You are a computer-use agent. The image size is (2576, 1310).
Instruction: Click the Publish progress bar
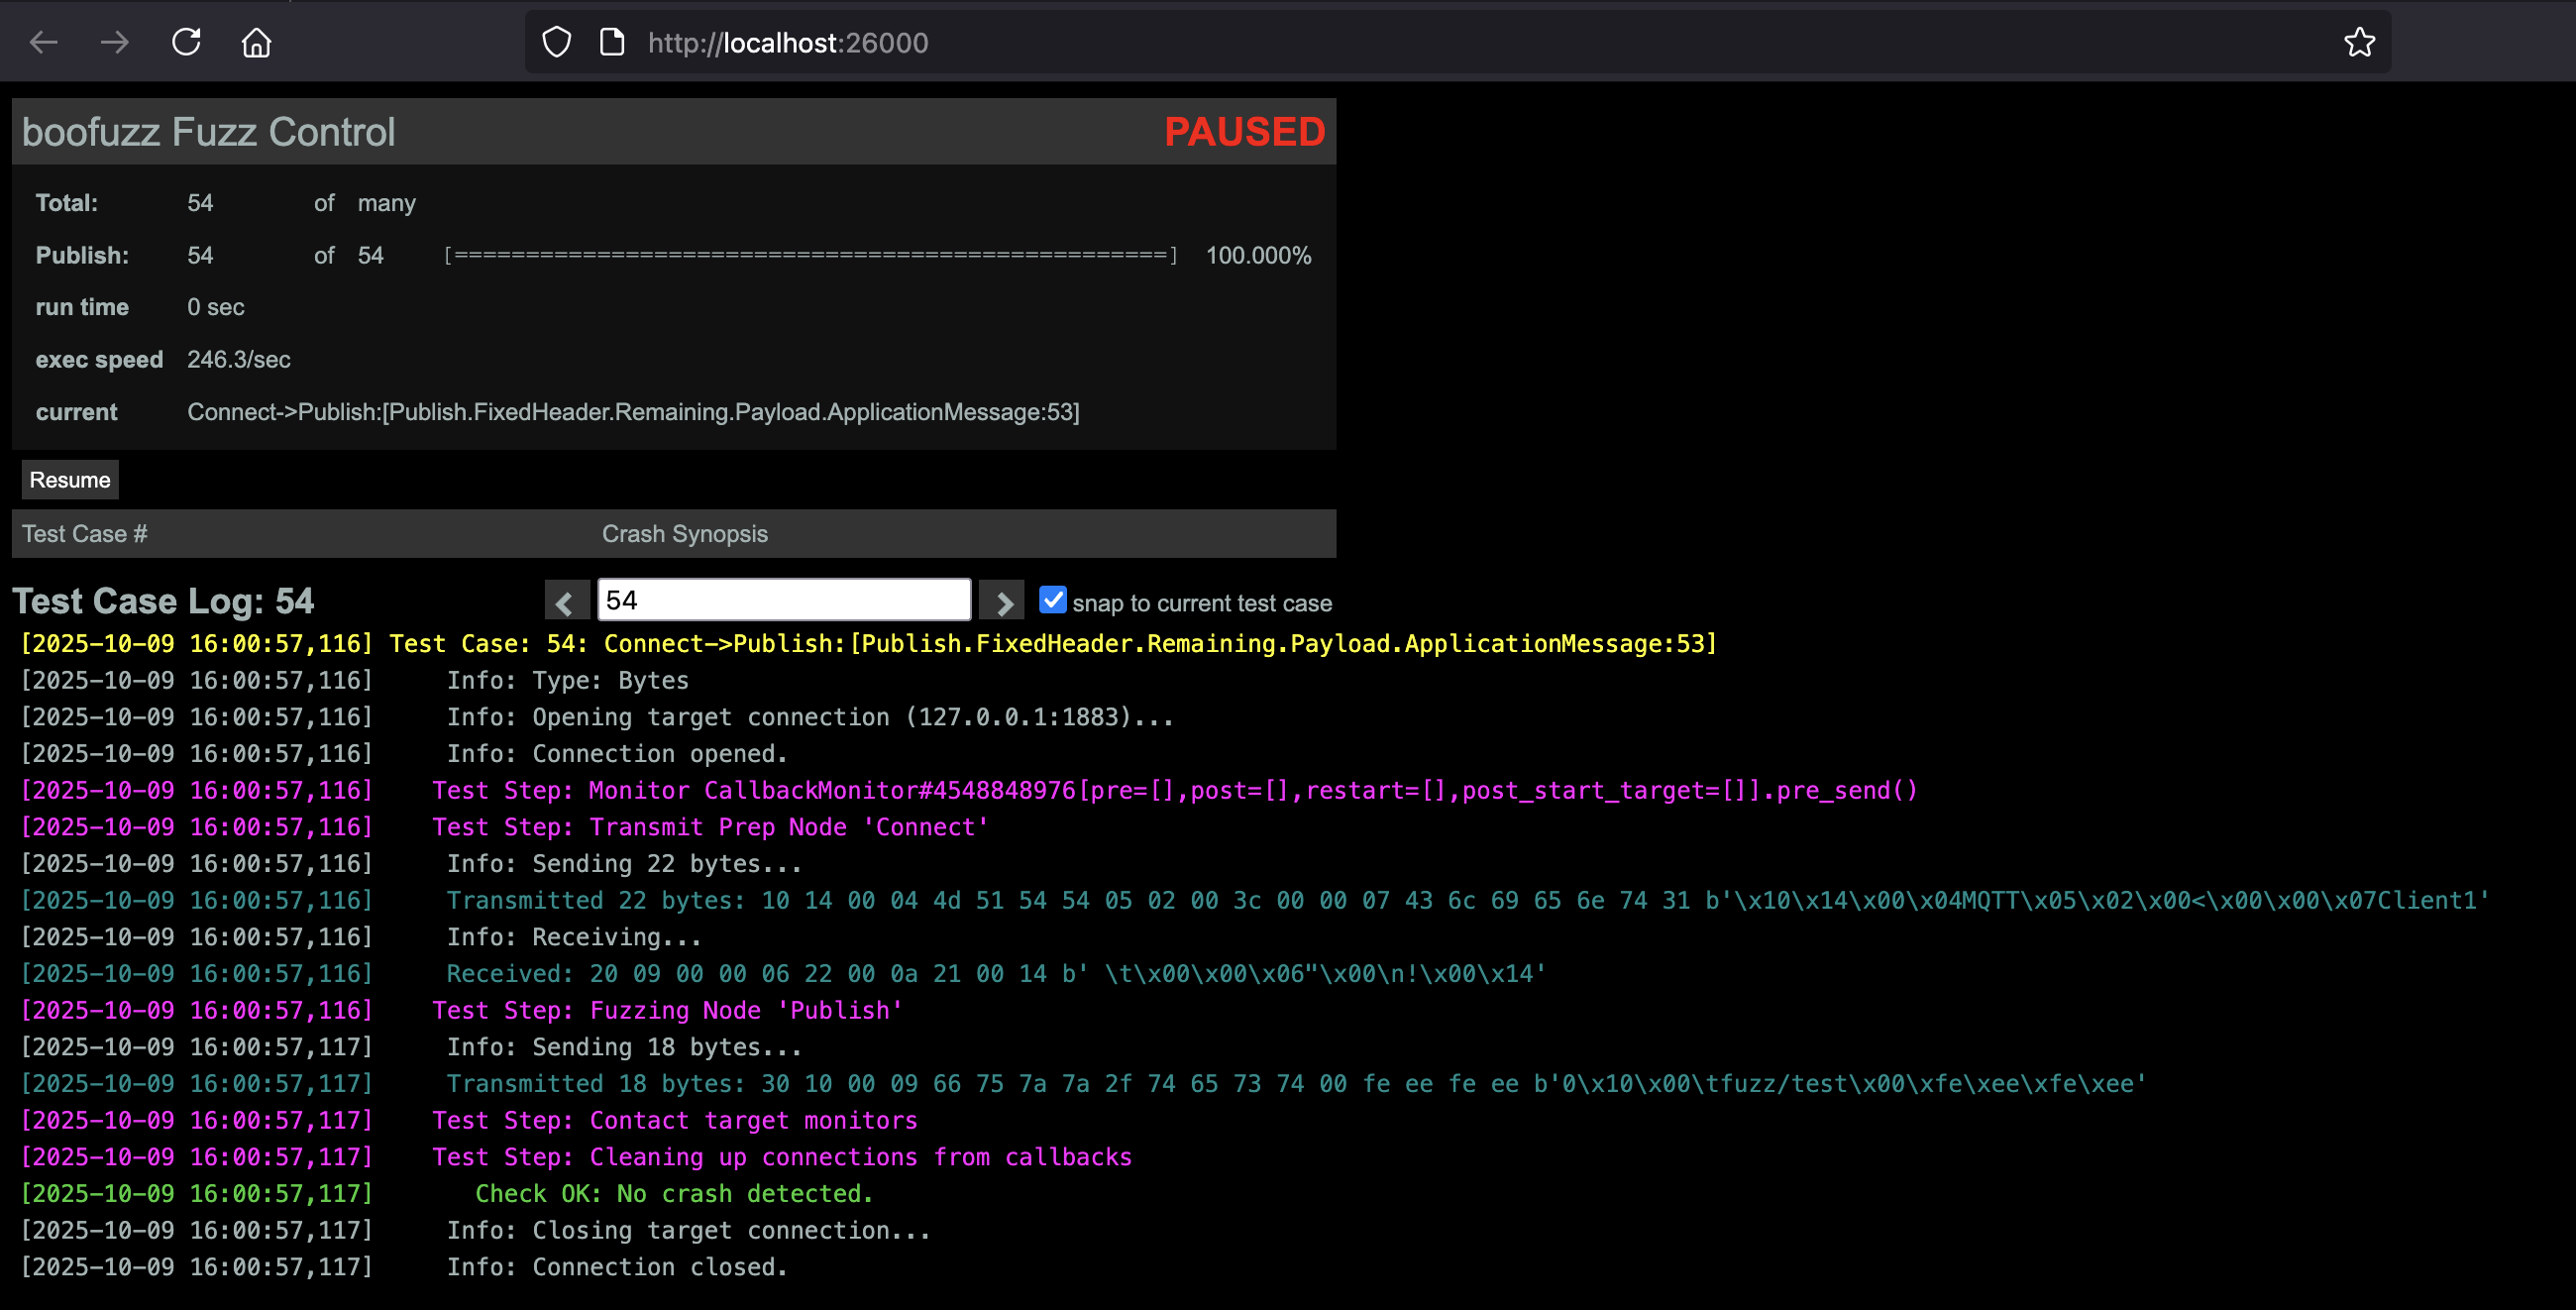click(810, 256)
